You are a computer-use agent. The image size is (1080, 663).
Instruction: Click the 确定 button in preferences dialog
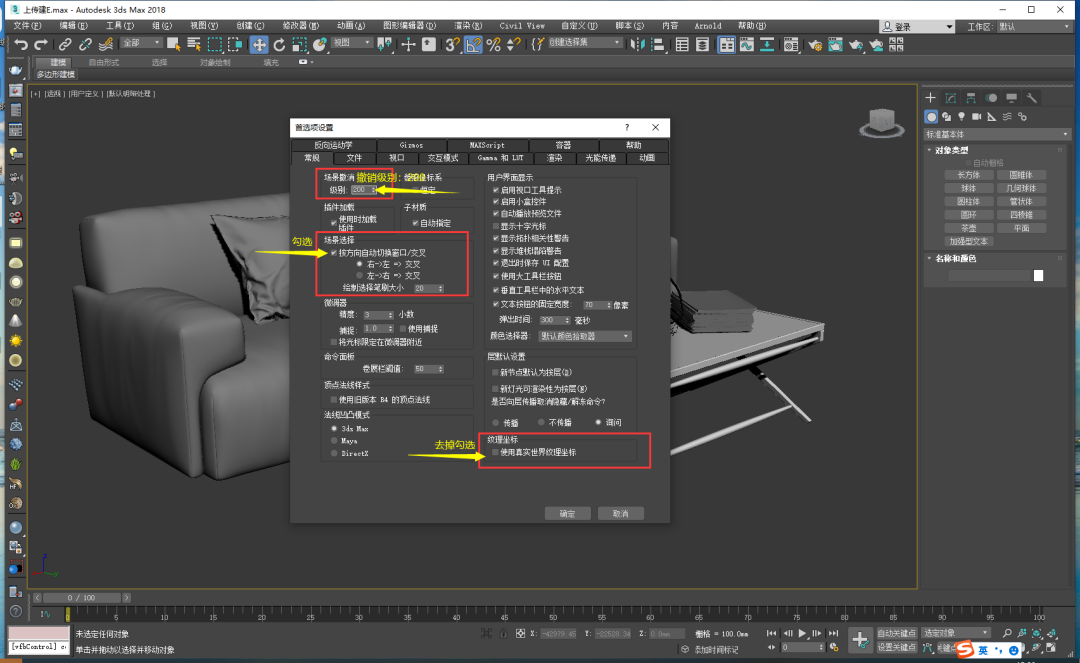coord(567,514)
